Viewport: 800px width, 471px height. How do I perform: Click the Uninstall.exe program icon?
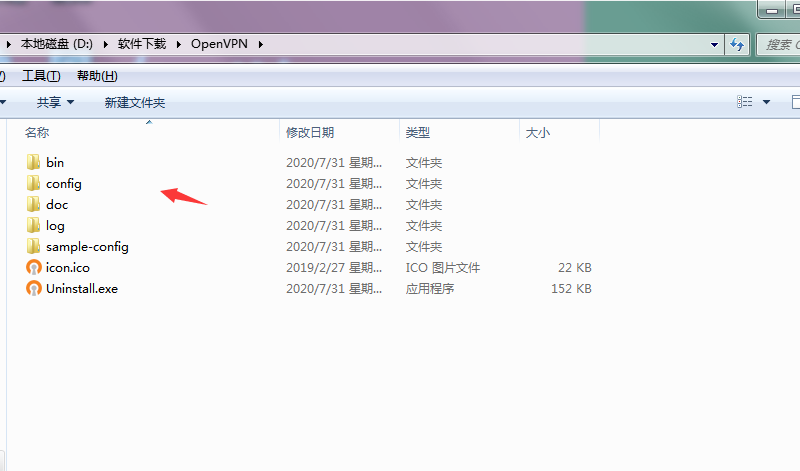point(33,288)
